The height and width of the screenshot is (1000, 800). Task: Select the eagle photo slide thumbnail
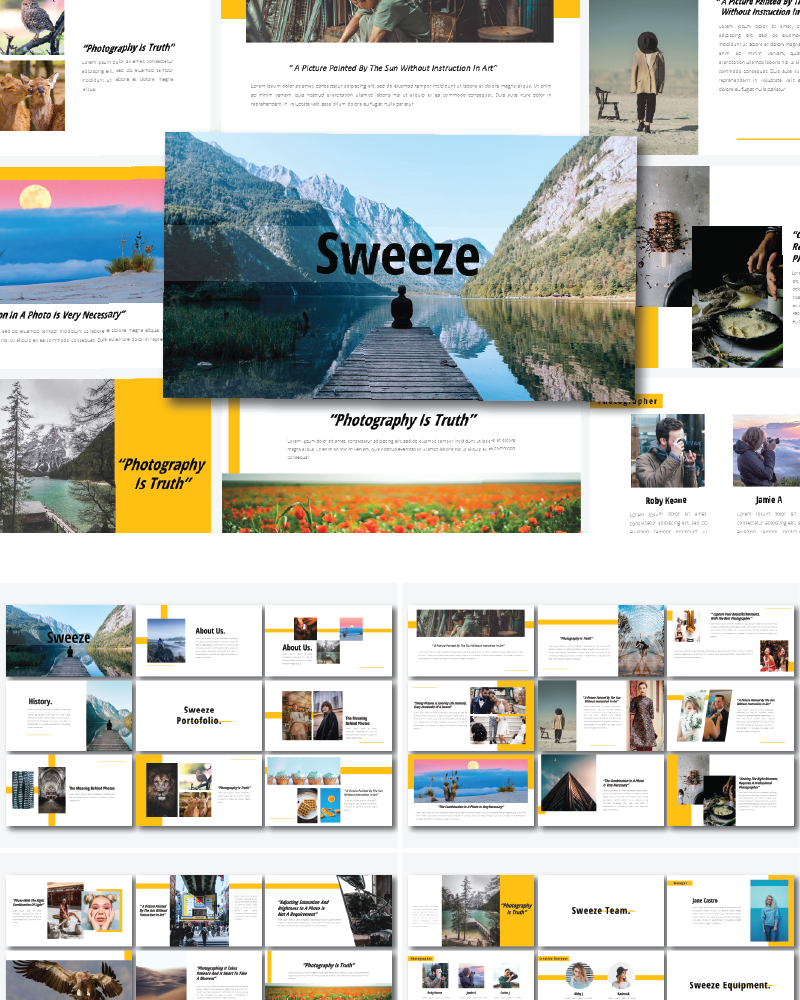pyautogui.click(x=68, y=985)
